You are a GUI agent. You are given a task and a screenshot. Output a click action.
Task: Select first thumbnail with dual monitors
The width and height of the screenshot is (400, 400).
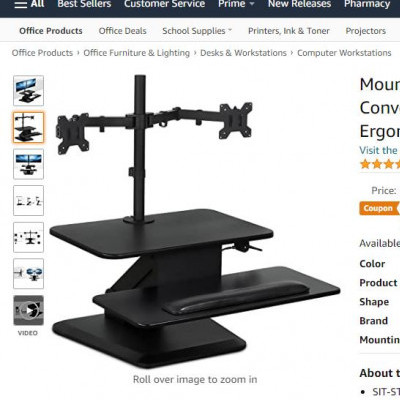coord(28,91)
